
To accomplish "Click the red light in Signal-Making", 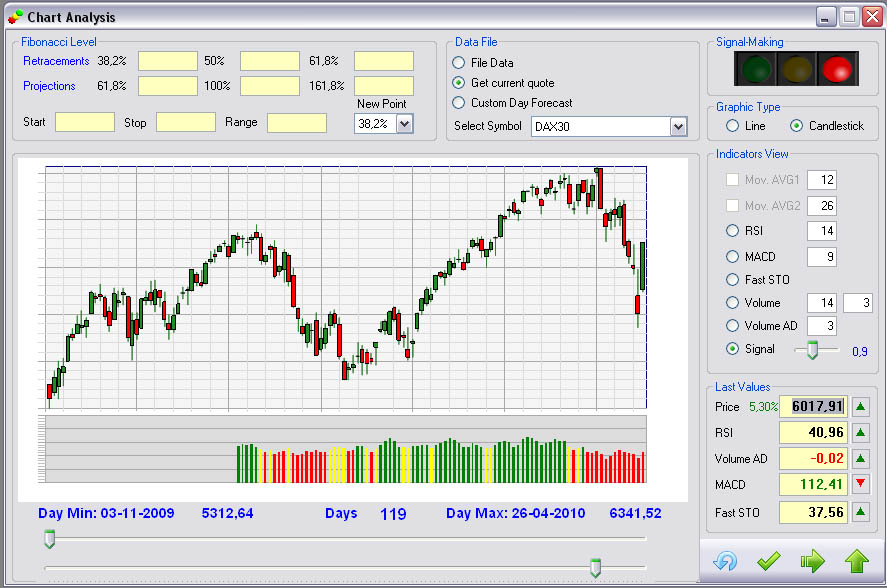I will pyautogui.click(x=837, y=69).
